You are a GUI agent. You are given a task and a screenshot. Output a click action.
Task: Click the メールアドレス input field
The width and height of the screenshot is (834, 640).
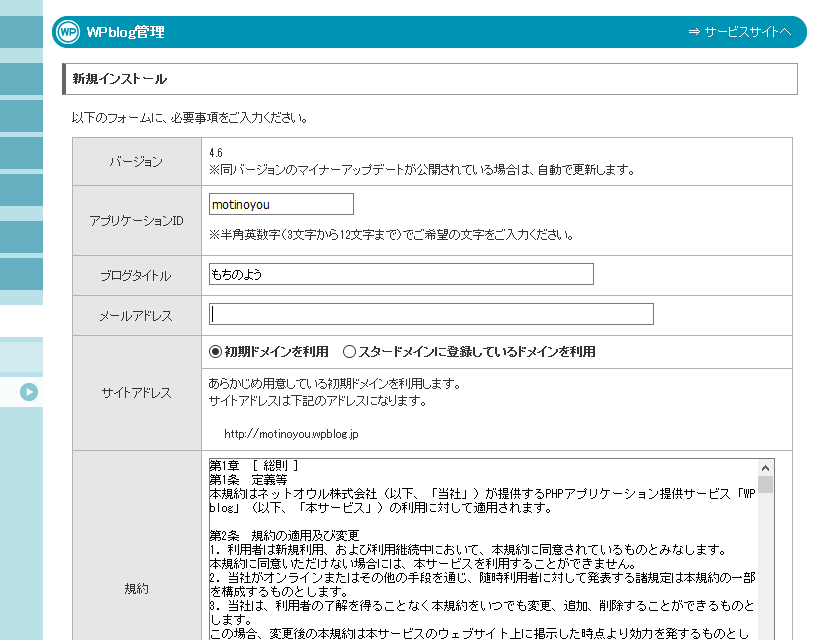(431, 314)
